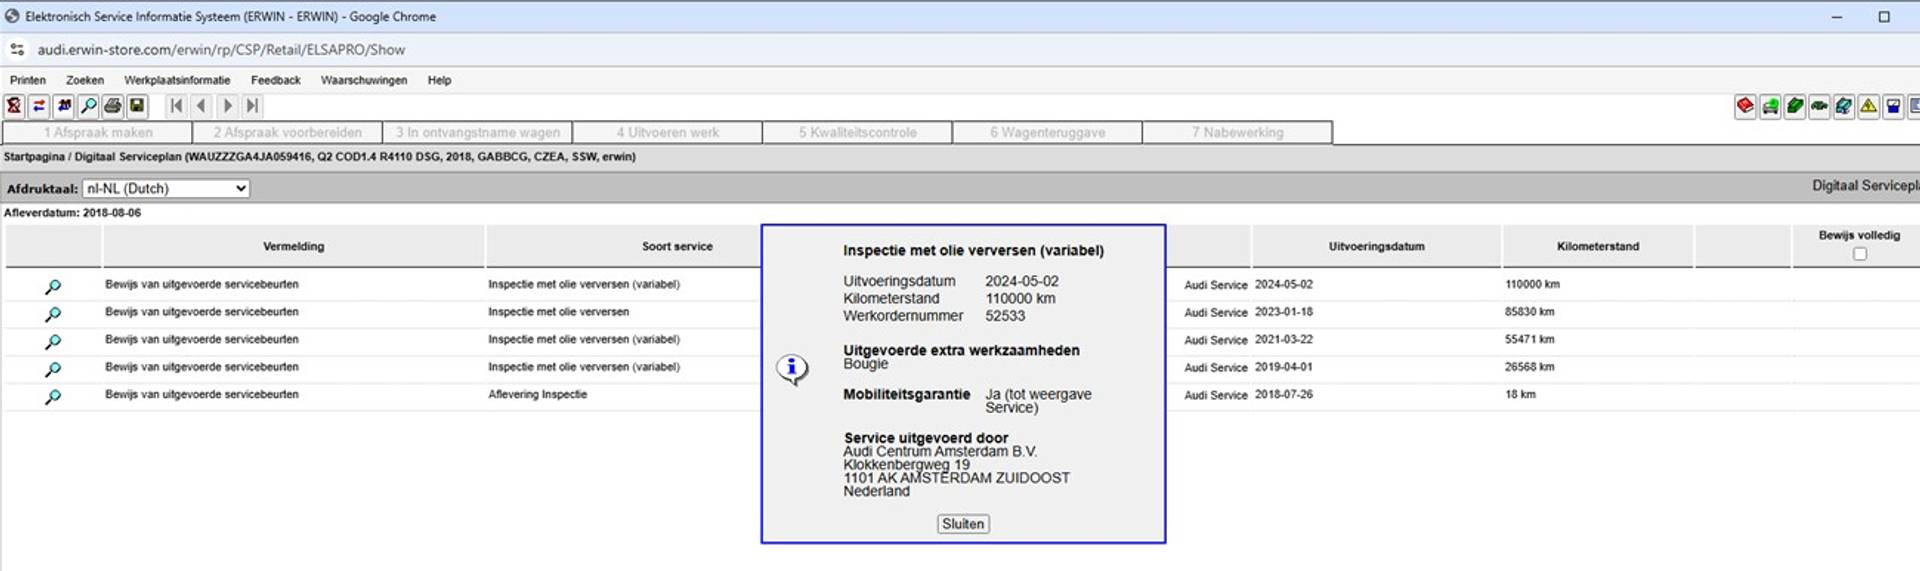Click the teal car diagnostics icon
This screenshot has width=1920, height=571.
(x=1844, y=106)
